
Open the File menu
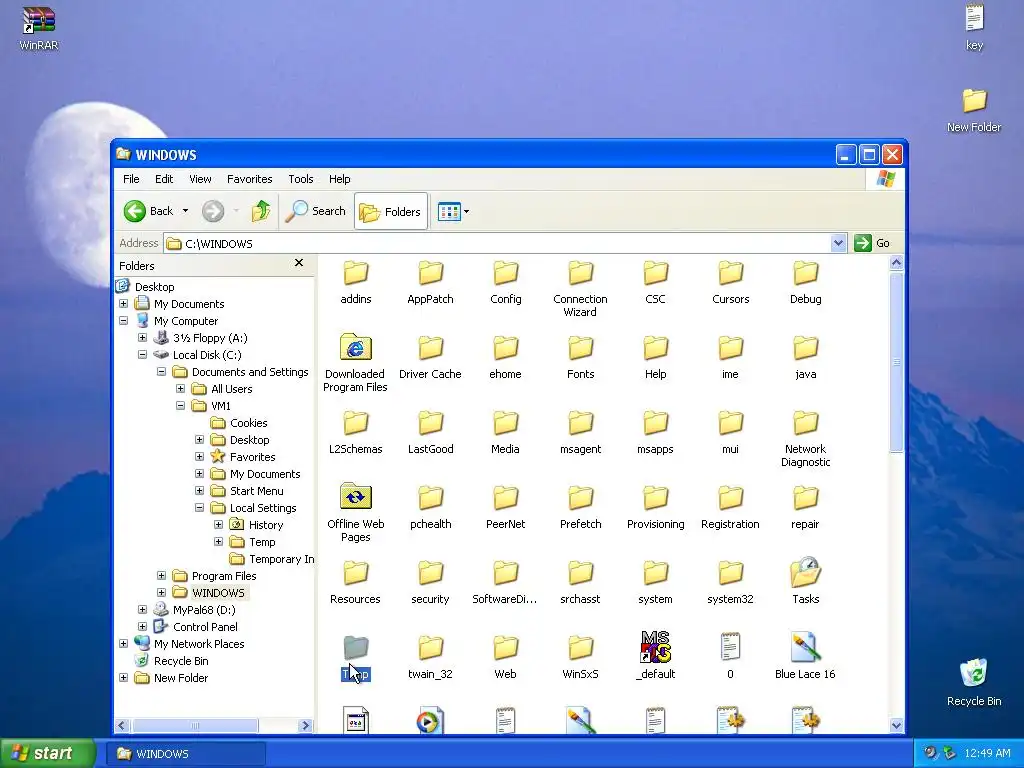(x=131, y=179)
